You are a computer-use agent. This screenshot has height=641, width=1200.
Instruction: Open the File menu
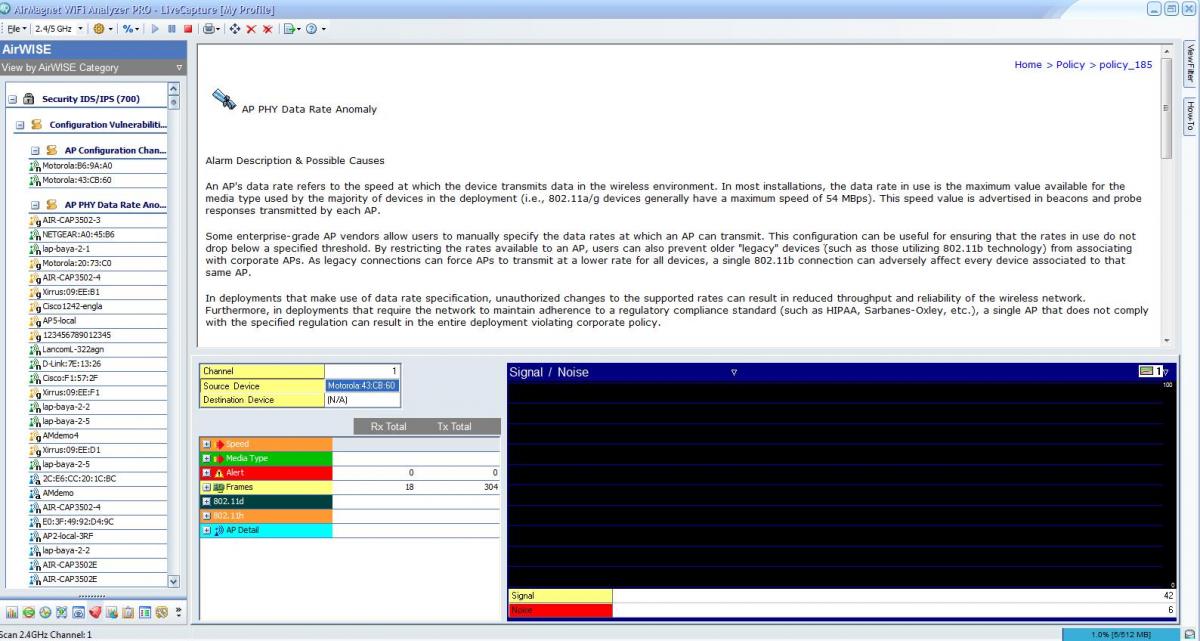pyautogui.click(x=15, y=29)
